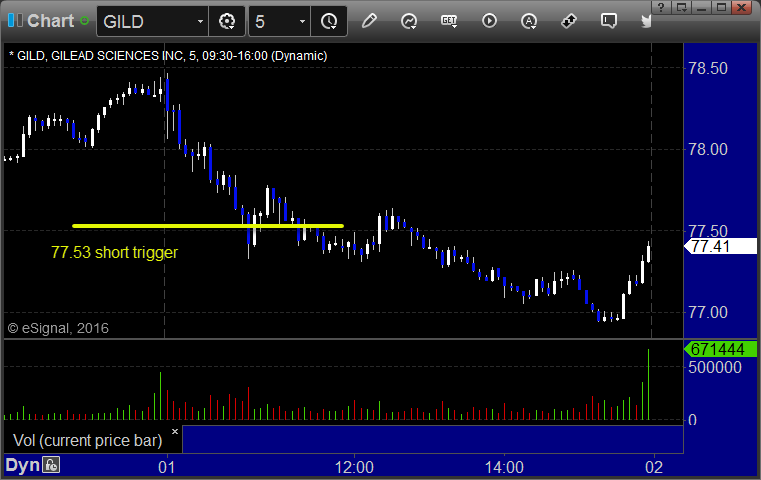
Task: Open the circled-A alerts icon
Action: (x=529, y=21)
